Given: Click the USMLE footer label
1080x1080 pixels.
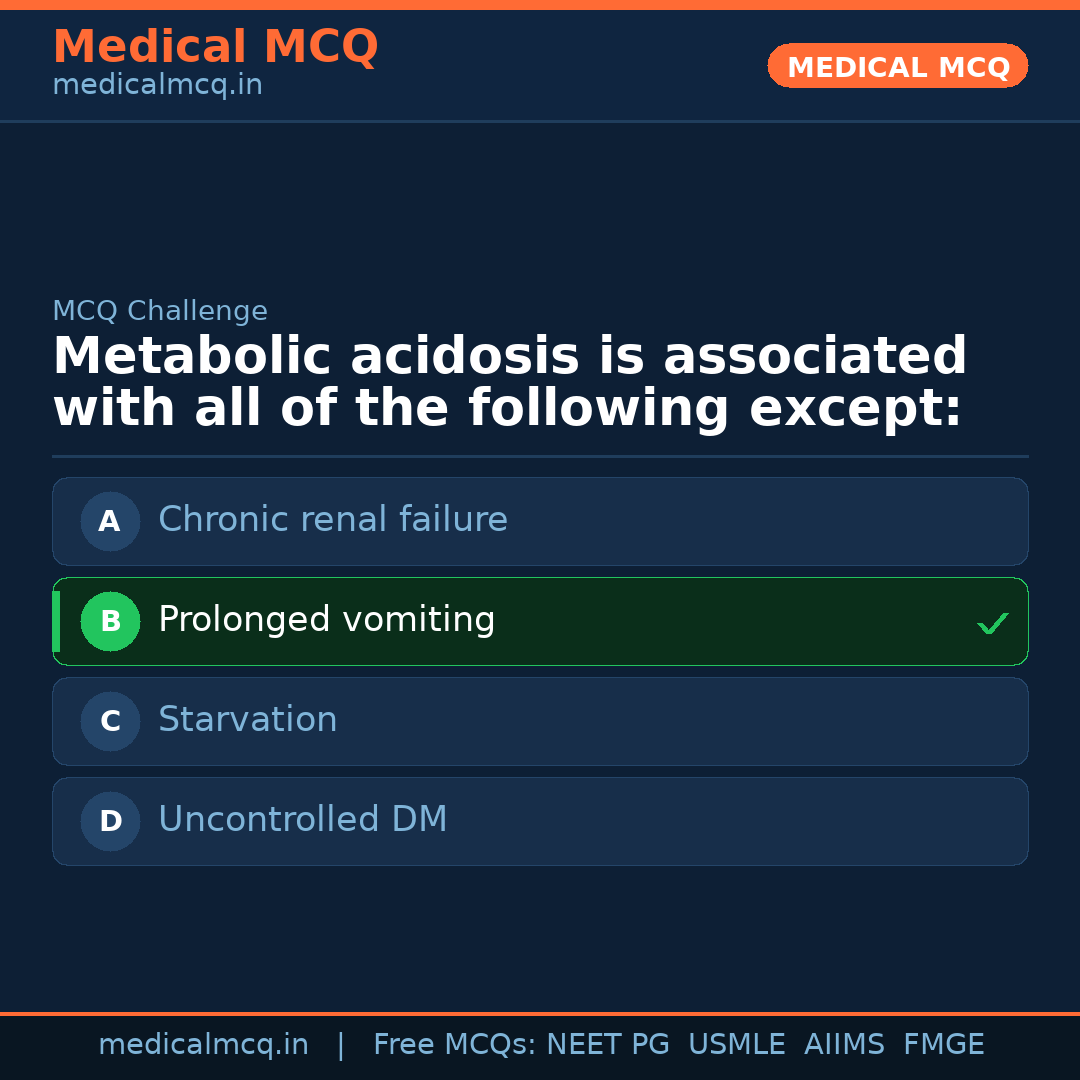Looking at the screenshot, I should click(x=736, y=1045).
